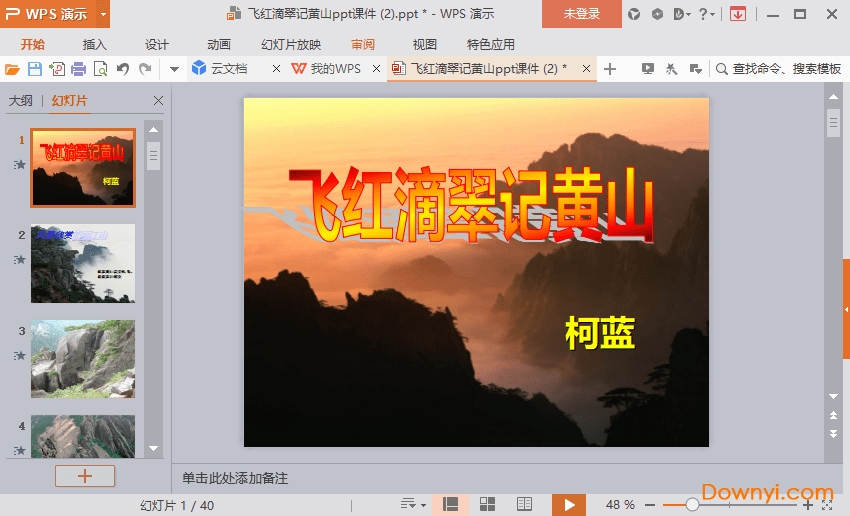Export to PDF via the toolbar icon

(x=57, y=69)
